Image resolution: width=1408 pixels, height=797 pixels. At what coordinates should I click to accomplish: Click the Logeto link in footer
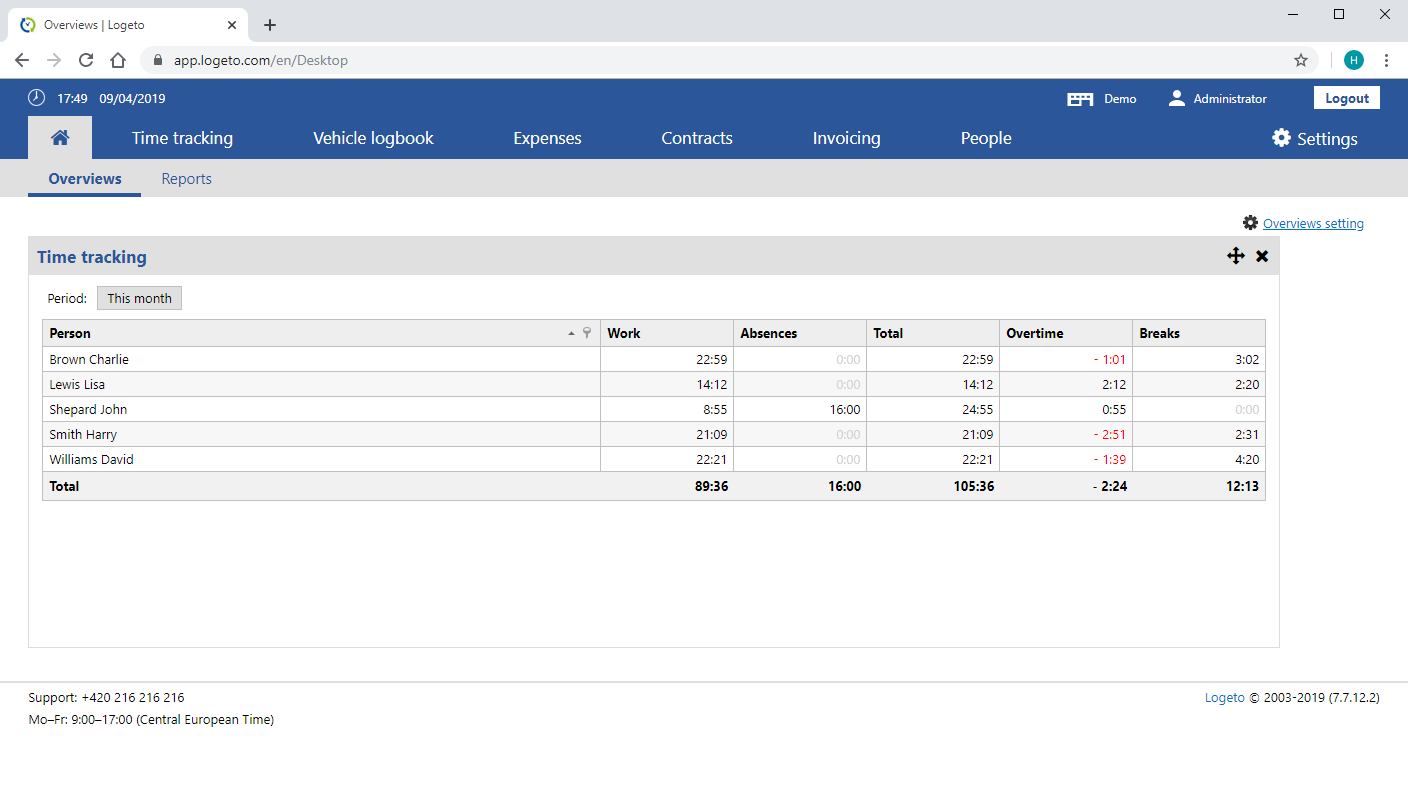1225,698
